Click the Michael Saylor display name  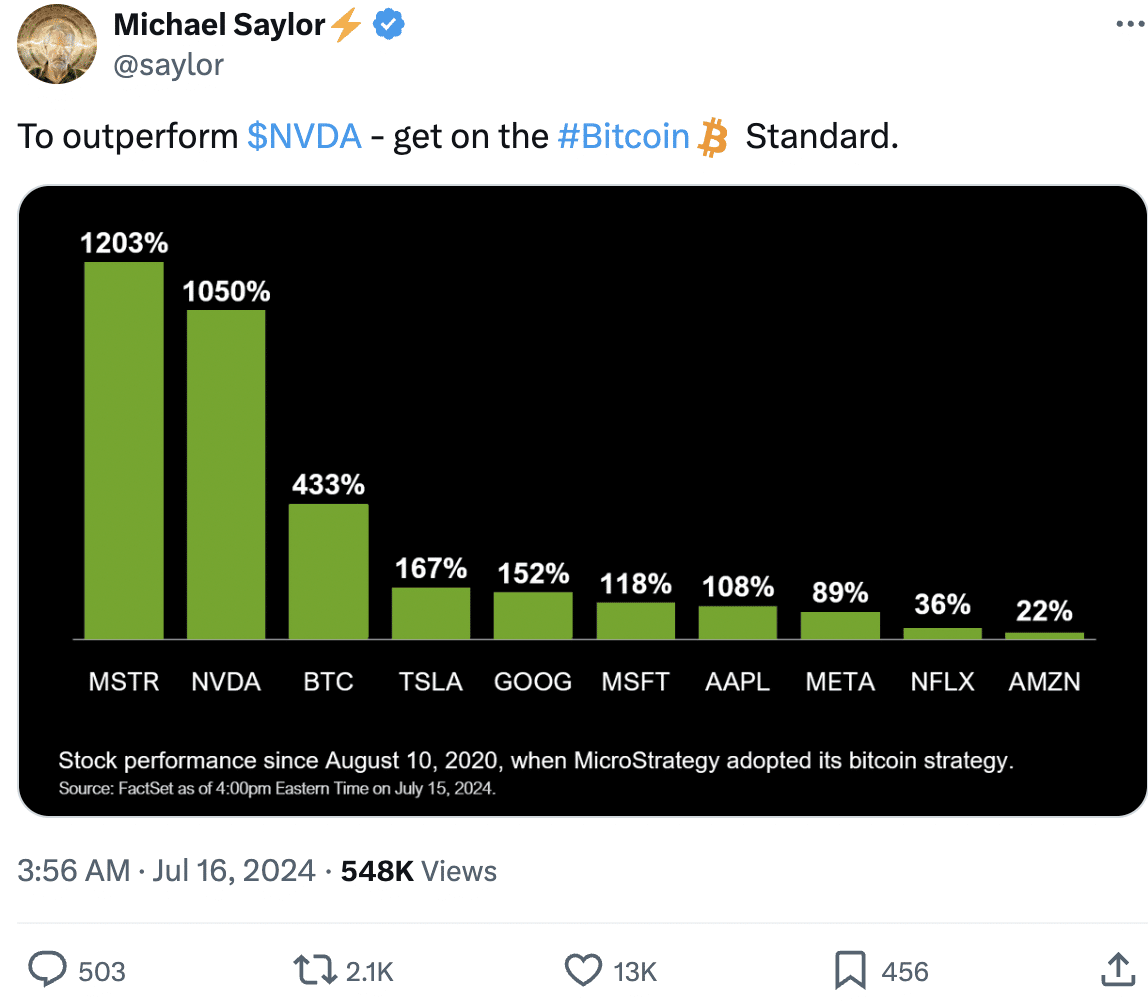pyautogui.click(x=219, y=25)
